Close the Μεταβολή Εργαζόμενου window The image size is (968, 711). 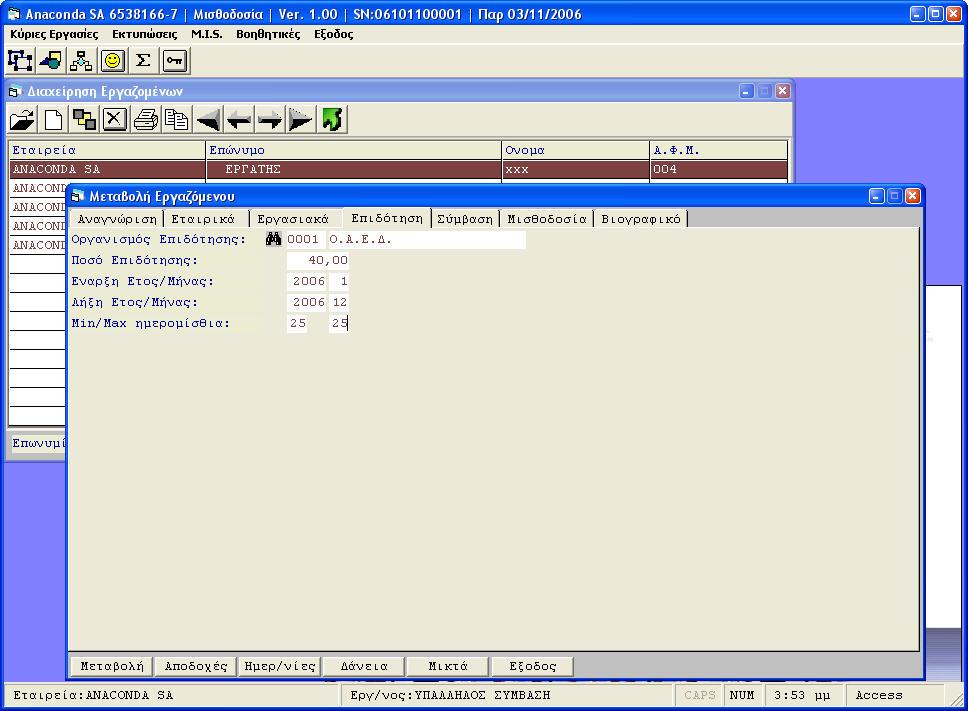pos(912,196)
